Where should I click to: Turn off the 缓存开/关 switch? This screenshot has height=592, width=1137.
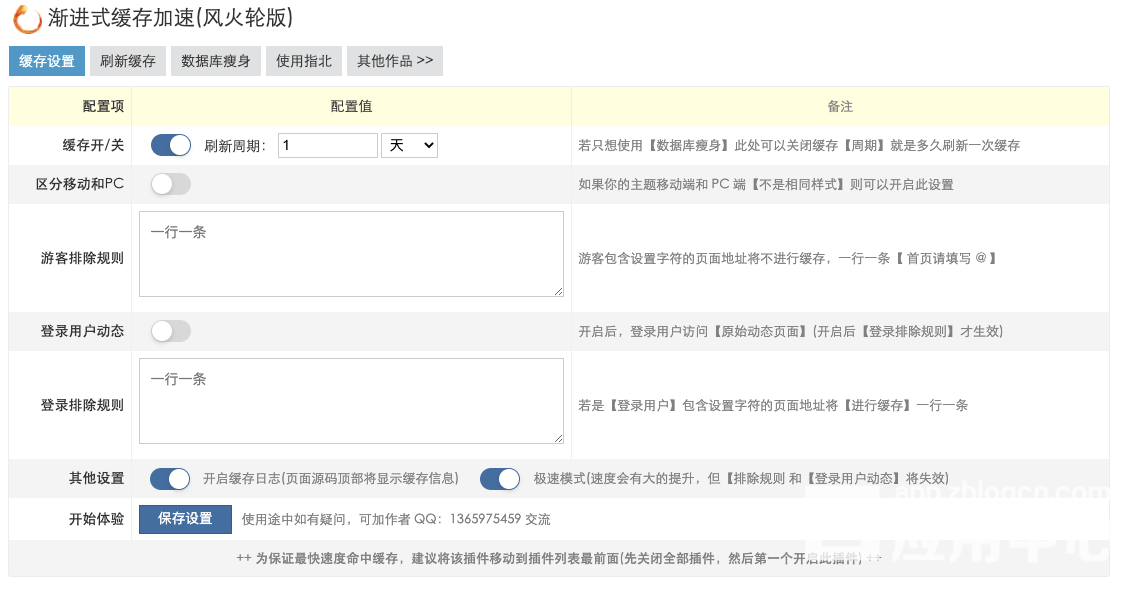pos(171,145)
